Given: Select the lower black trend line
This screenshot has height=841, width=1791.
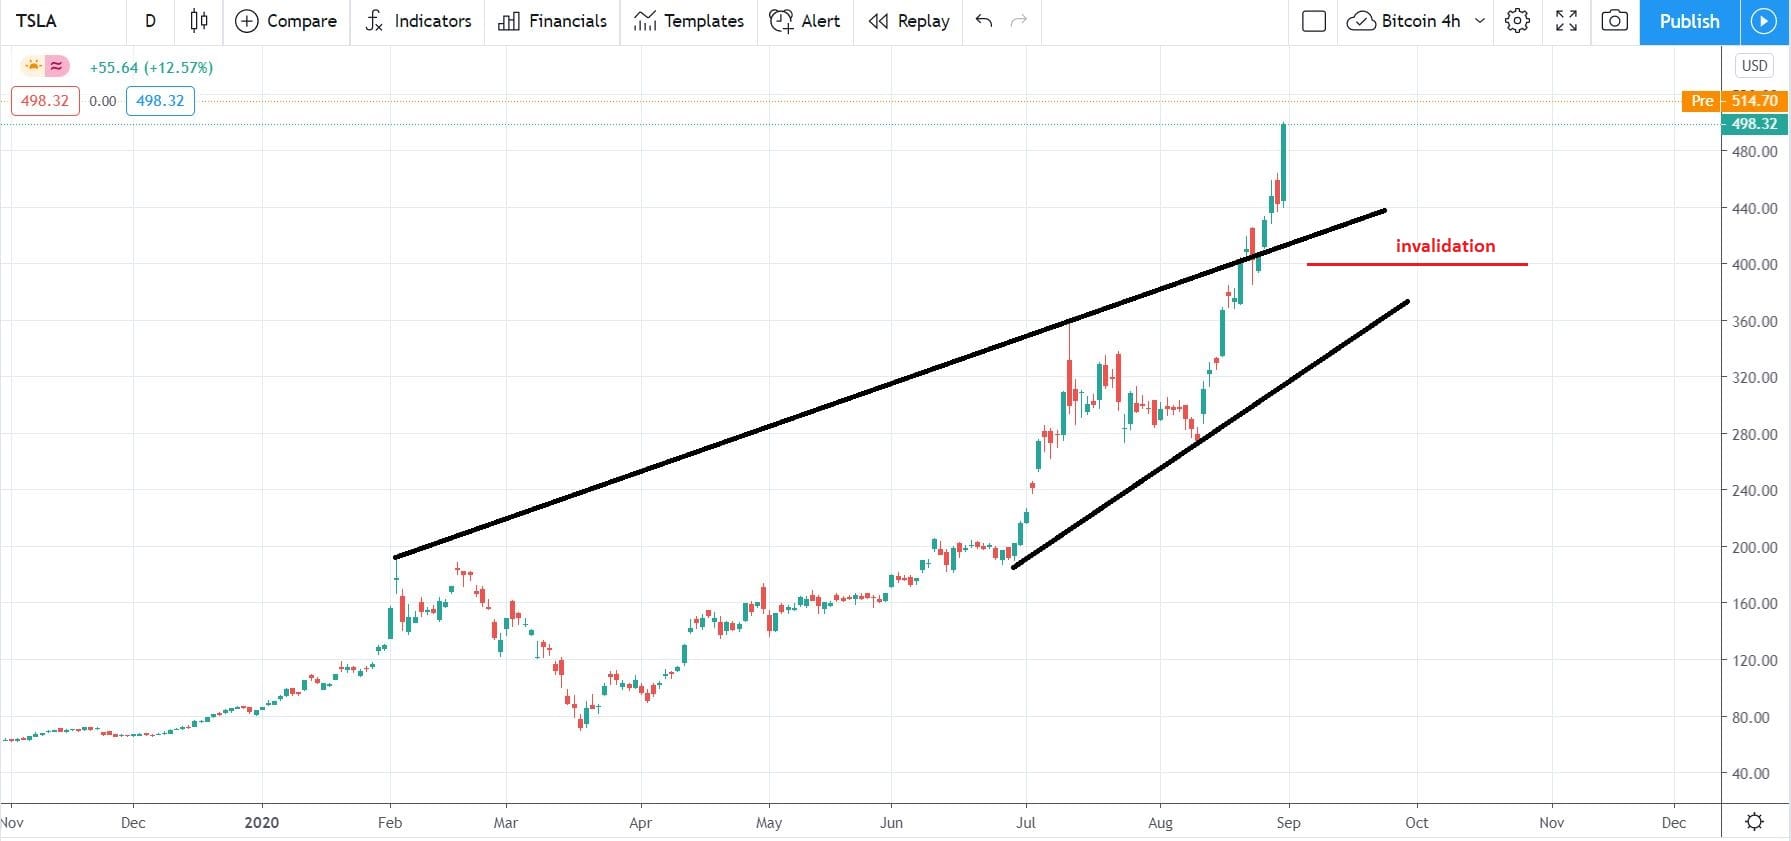Looking at the screenshot, I should click(x=1210, y=434).
